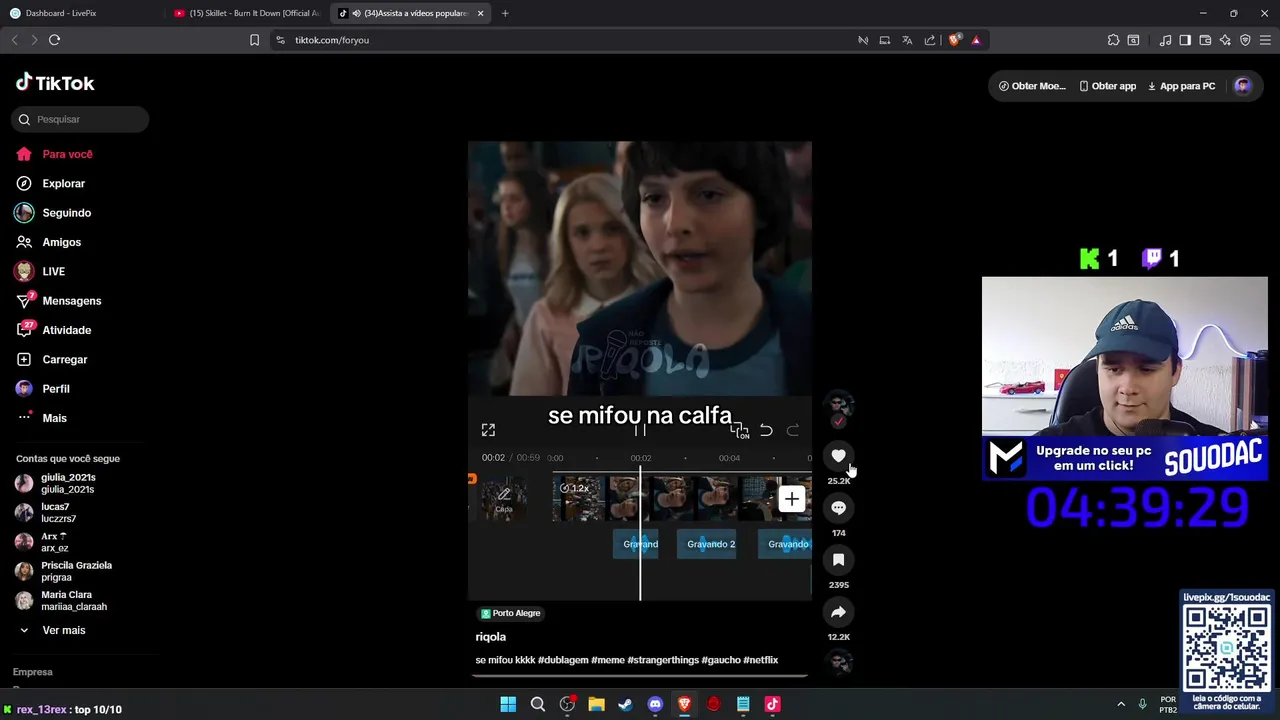Screen dimensions: 1280x720
Task: Open the Seguindo feed
Action: point(66,213)
